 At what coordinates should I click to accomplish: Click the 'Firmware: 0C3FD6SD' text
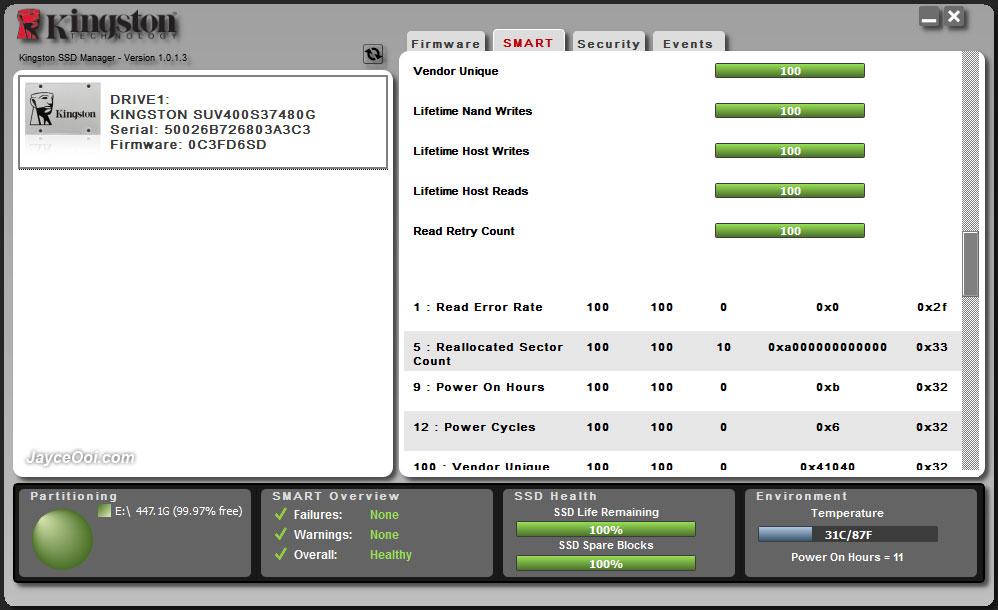point(188,145)
